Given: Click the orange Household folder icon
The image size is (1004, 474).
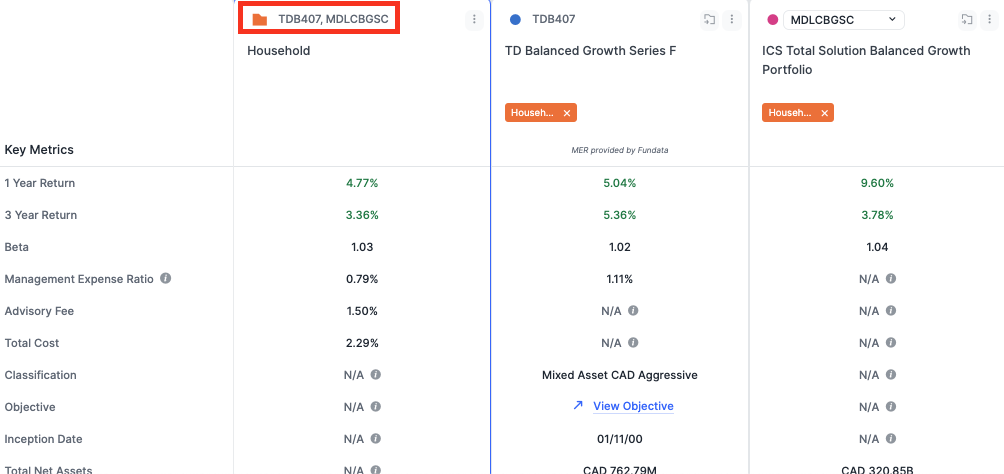Looking at the screenshot, I should pos(259,20).
